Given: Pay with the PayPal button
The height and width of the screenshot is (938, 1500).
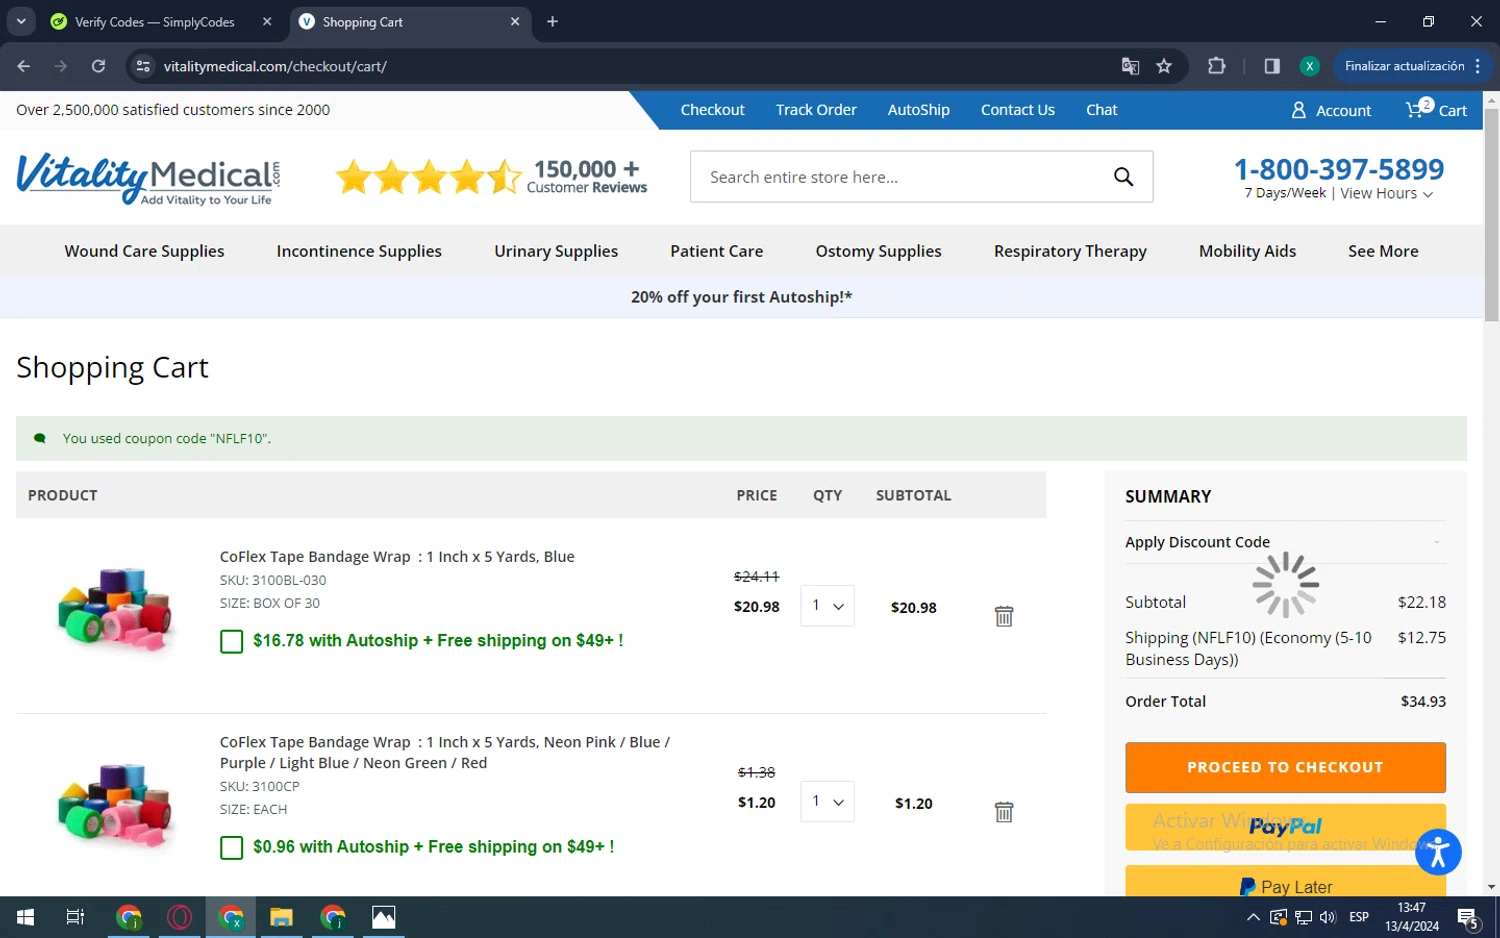Looking at the screenshot, I should click(1285, 827).
